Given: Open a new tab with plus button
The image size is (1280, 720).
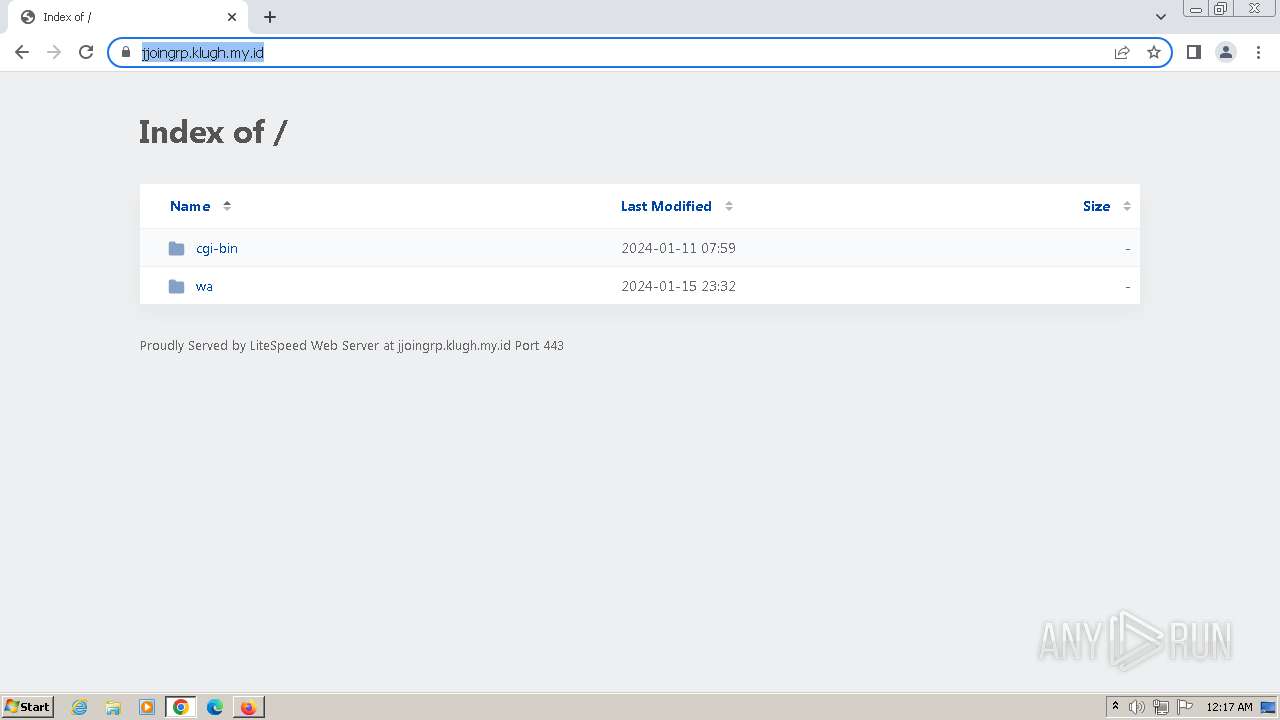Looking at the screenshot, I should click(x=270, y=17).
